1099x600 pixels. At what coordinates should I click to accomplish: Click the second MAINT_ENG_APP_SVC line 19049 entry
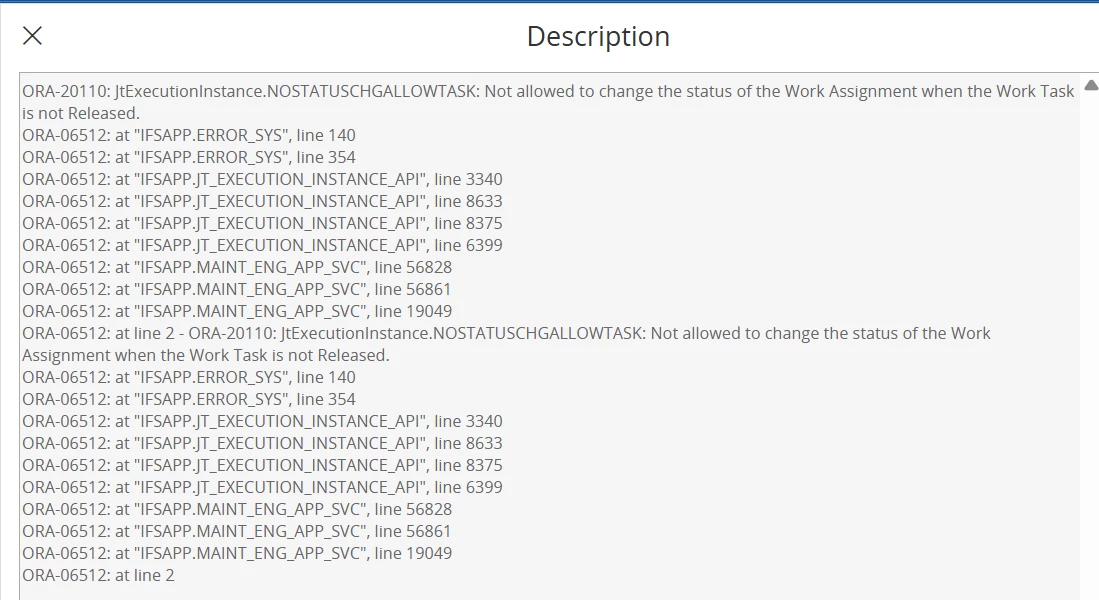click(237, 553)
